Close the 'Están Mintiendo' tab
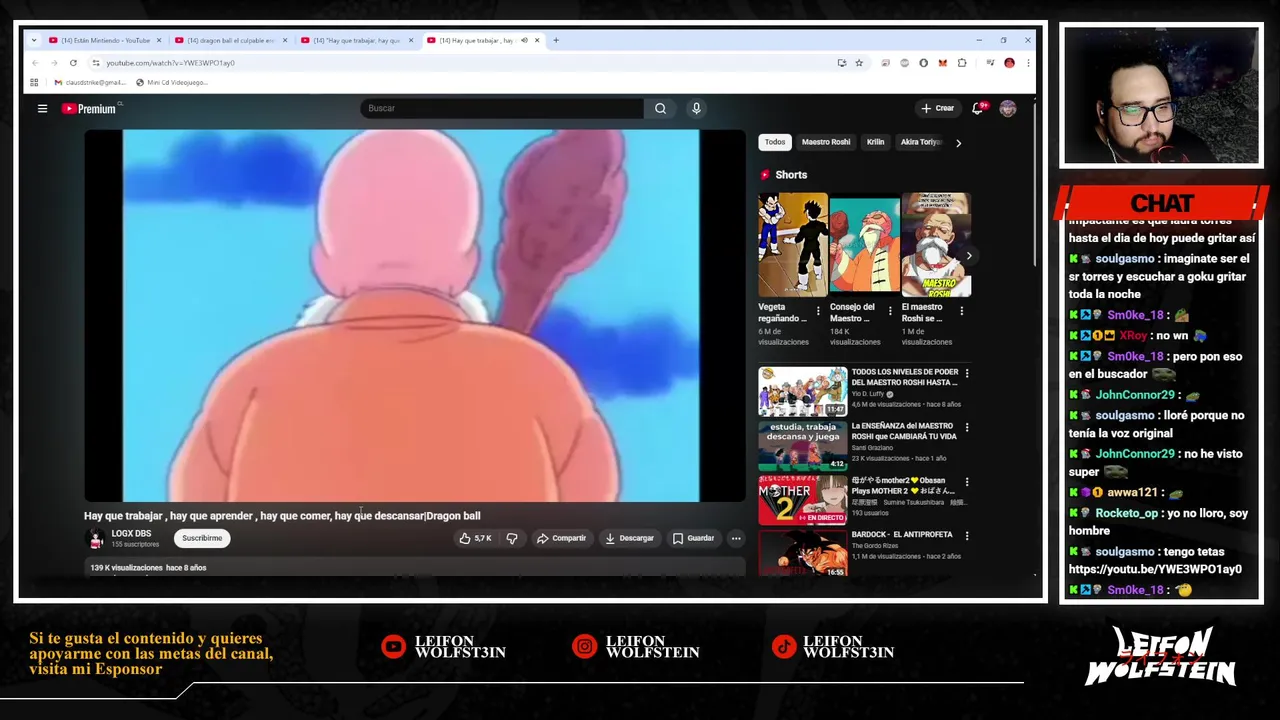 pos(159,41)
